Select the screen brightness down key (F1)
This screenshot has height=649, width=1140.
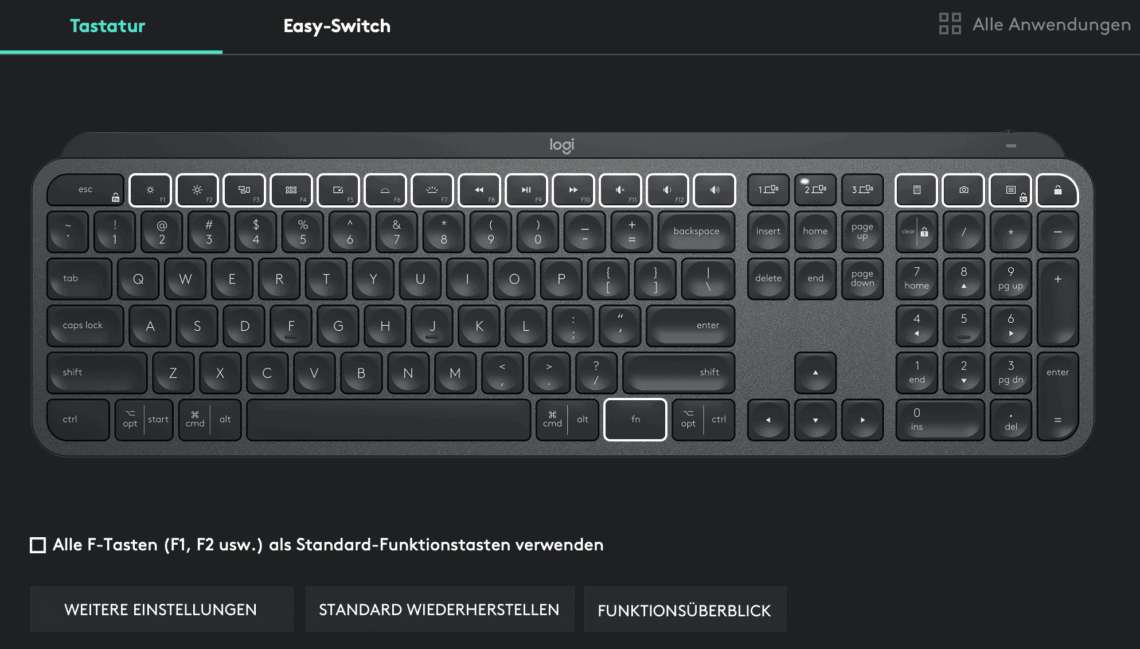tap(150, 190)
